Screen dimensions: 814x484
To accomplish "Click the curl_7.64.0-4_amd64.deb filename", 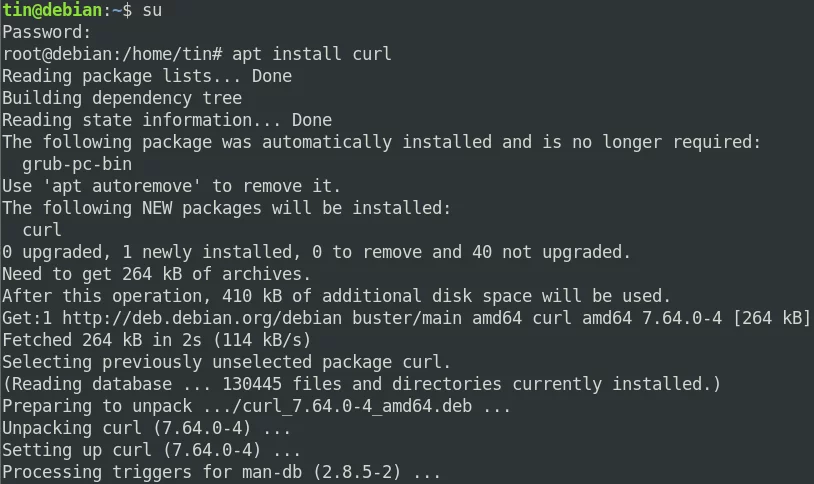I will [x=357, y=406].
